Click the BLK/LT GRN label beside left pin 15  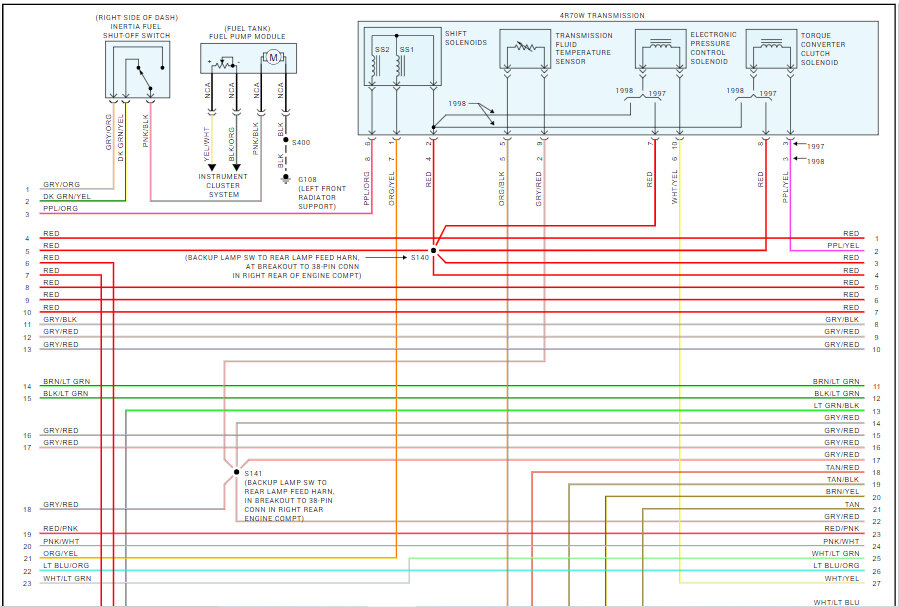[65, 394]
